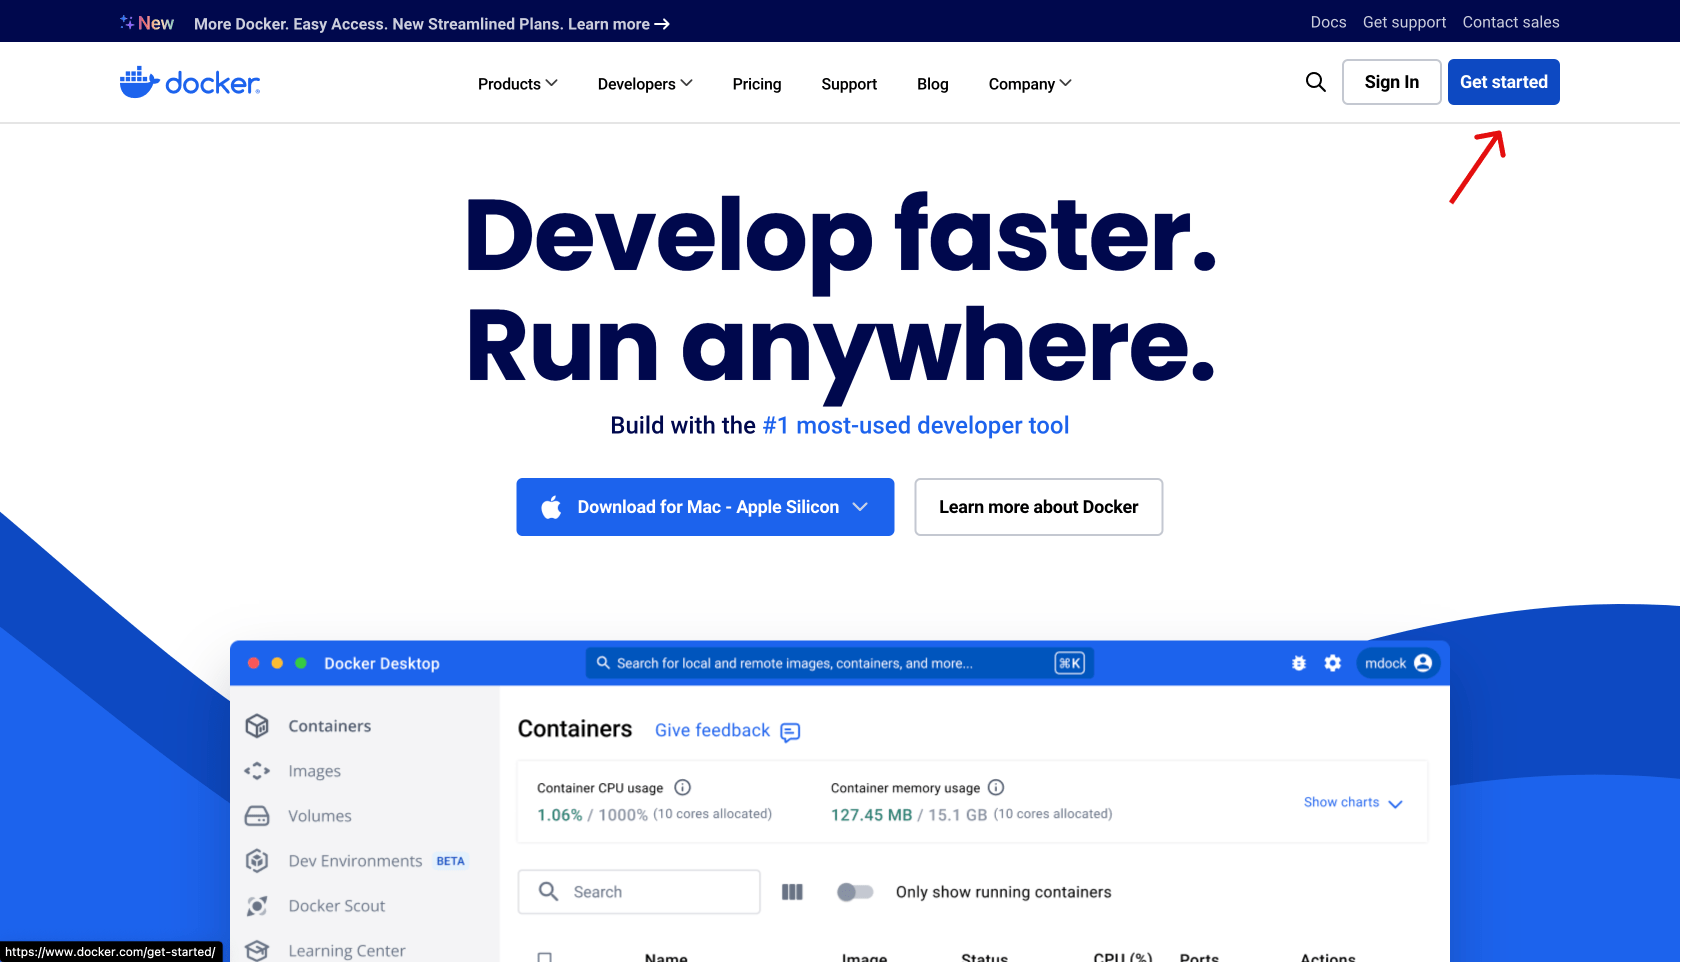
Task: Click the bug report icon in Docker Desktop
Action: pos(1298,662)
